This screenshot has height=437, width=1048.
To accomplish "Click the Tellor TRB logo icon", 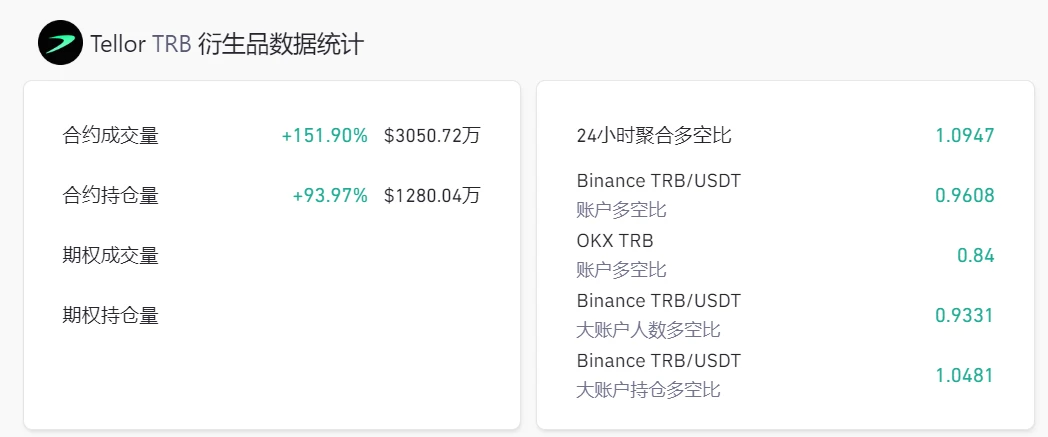I will [60, 44].
